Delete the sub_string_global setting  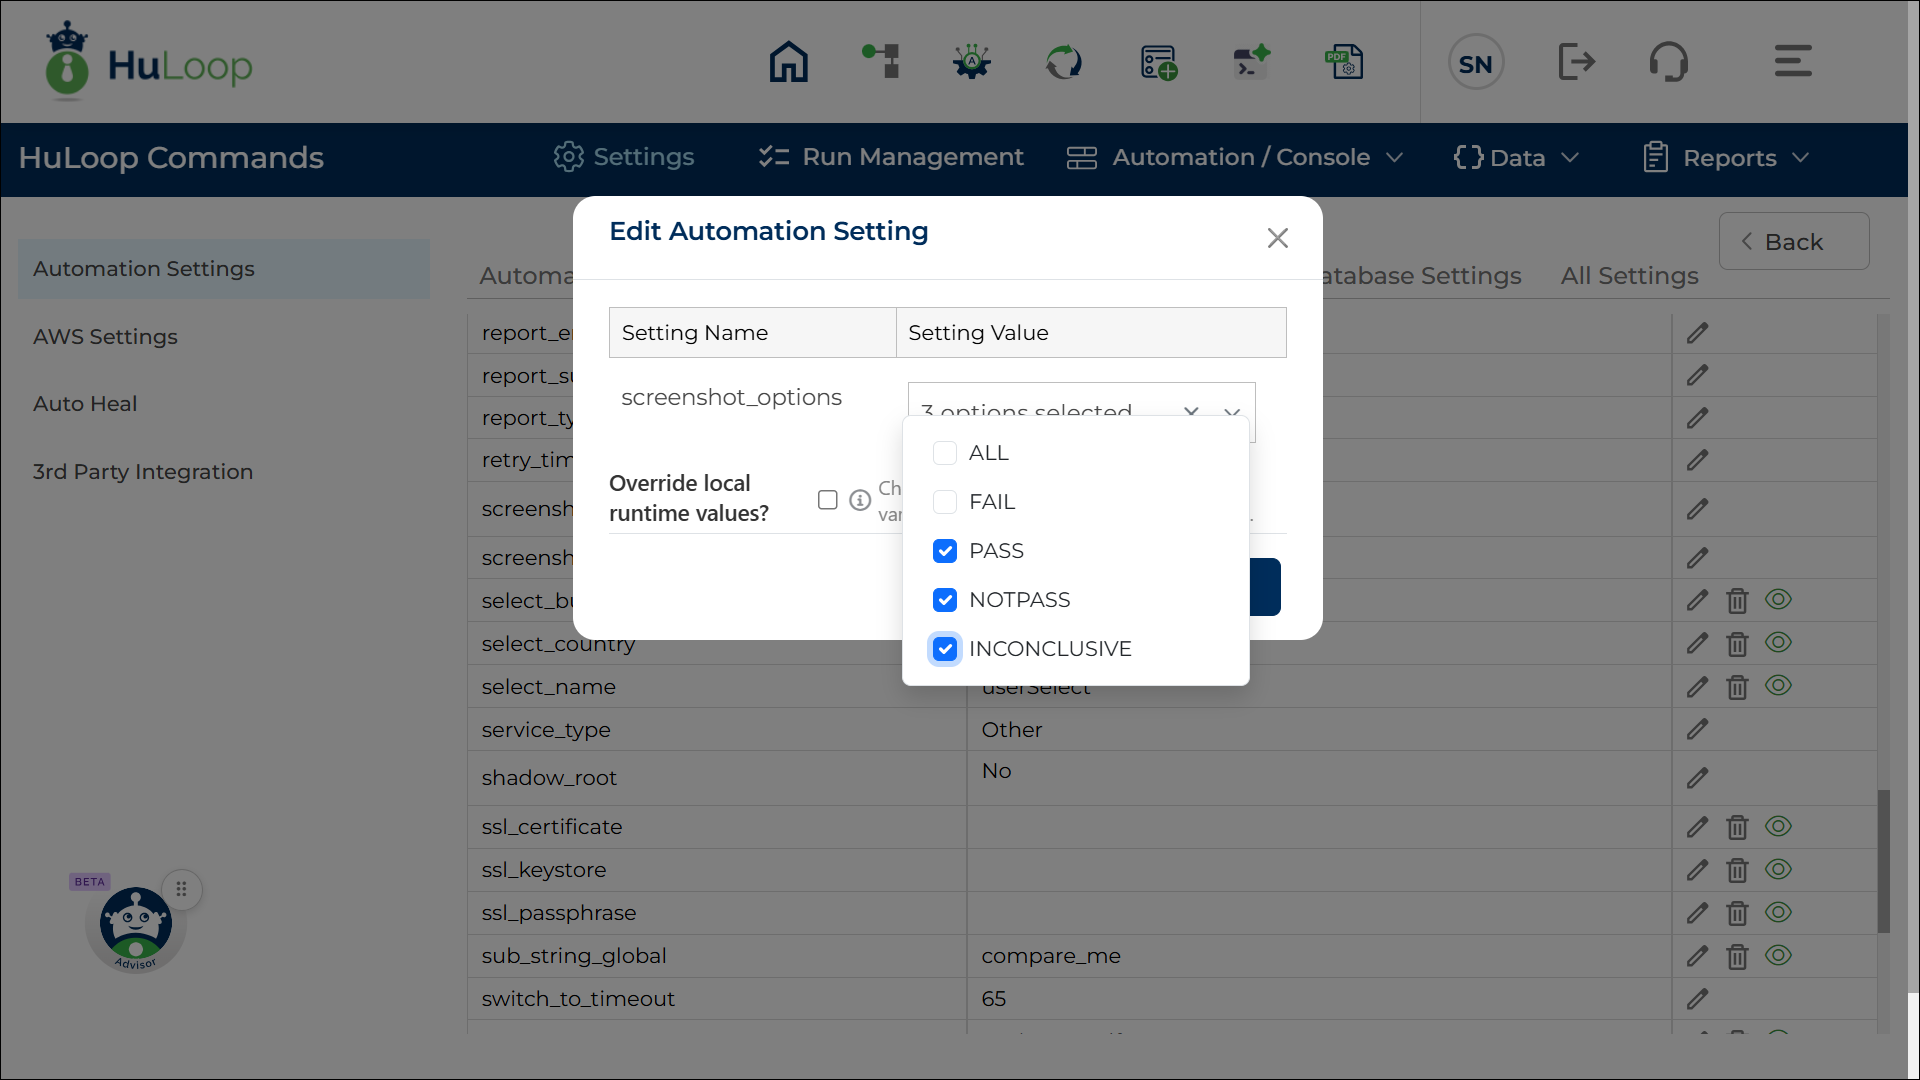tap(1737, 956)
